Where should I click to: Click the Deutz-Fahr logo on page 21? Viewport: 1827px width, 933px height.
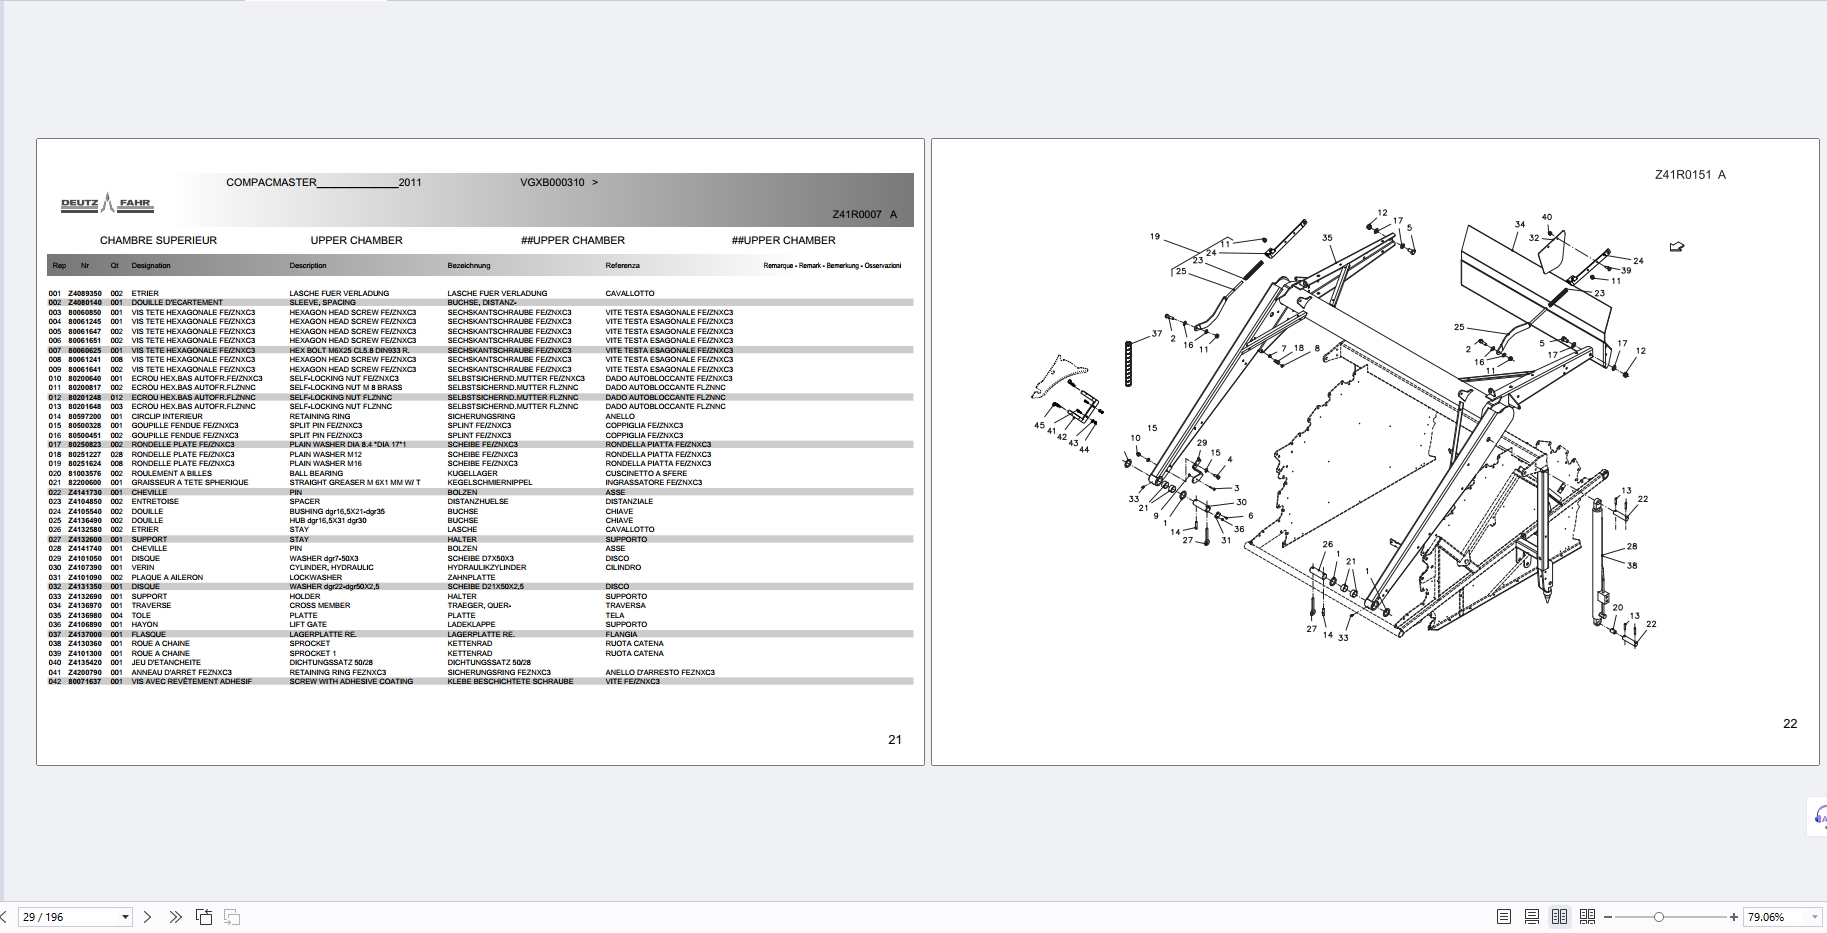(107, 204)
